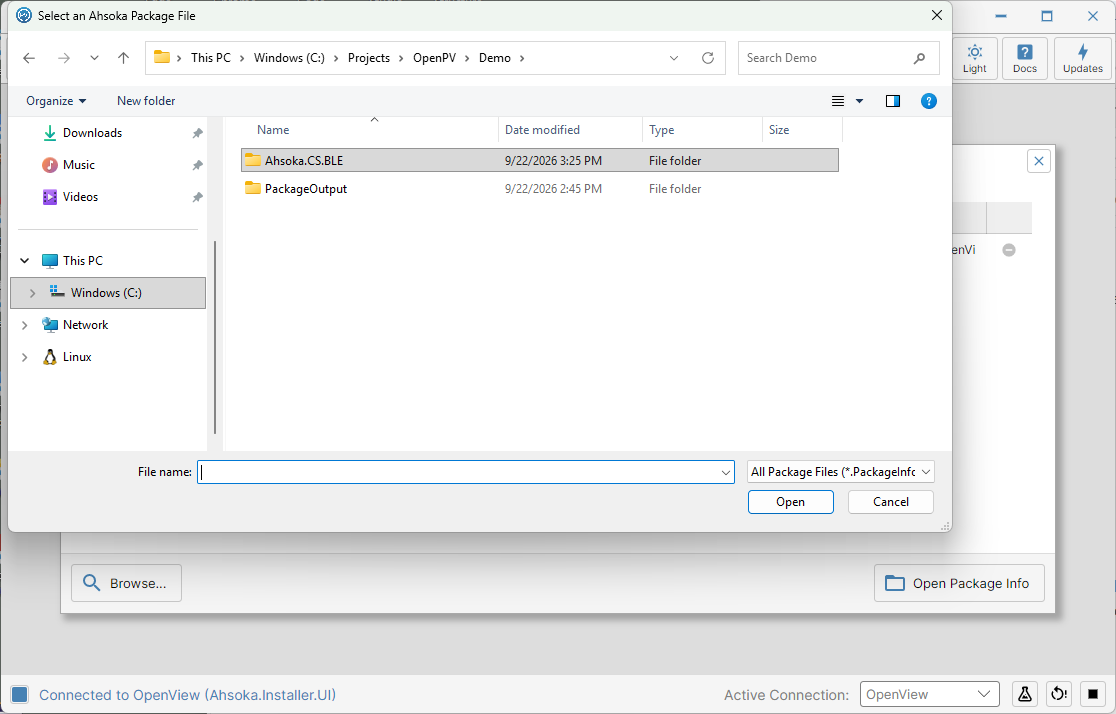
Task: Click the Ahsoka.CS.BLE folder icon
Action: tap(253, 160)
